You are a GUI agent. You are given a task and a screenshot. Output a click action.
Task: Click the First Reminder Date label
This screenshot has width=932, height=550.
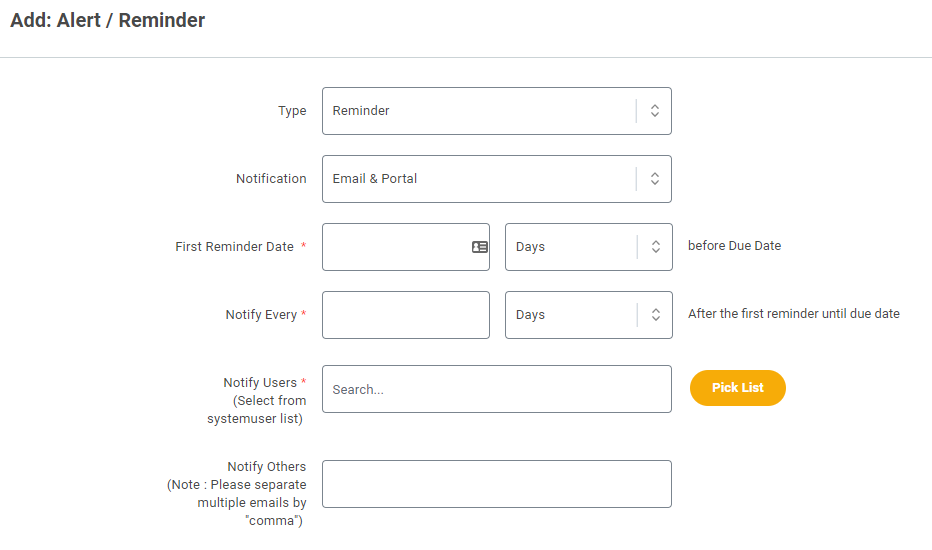click(235, 247)
